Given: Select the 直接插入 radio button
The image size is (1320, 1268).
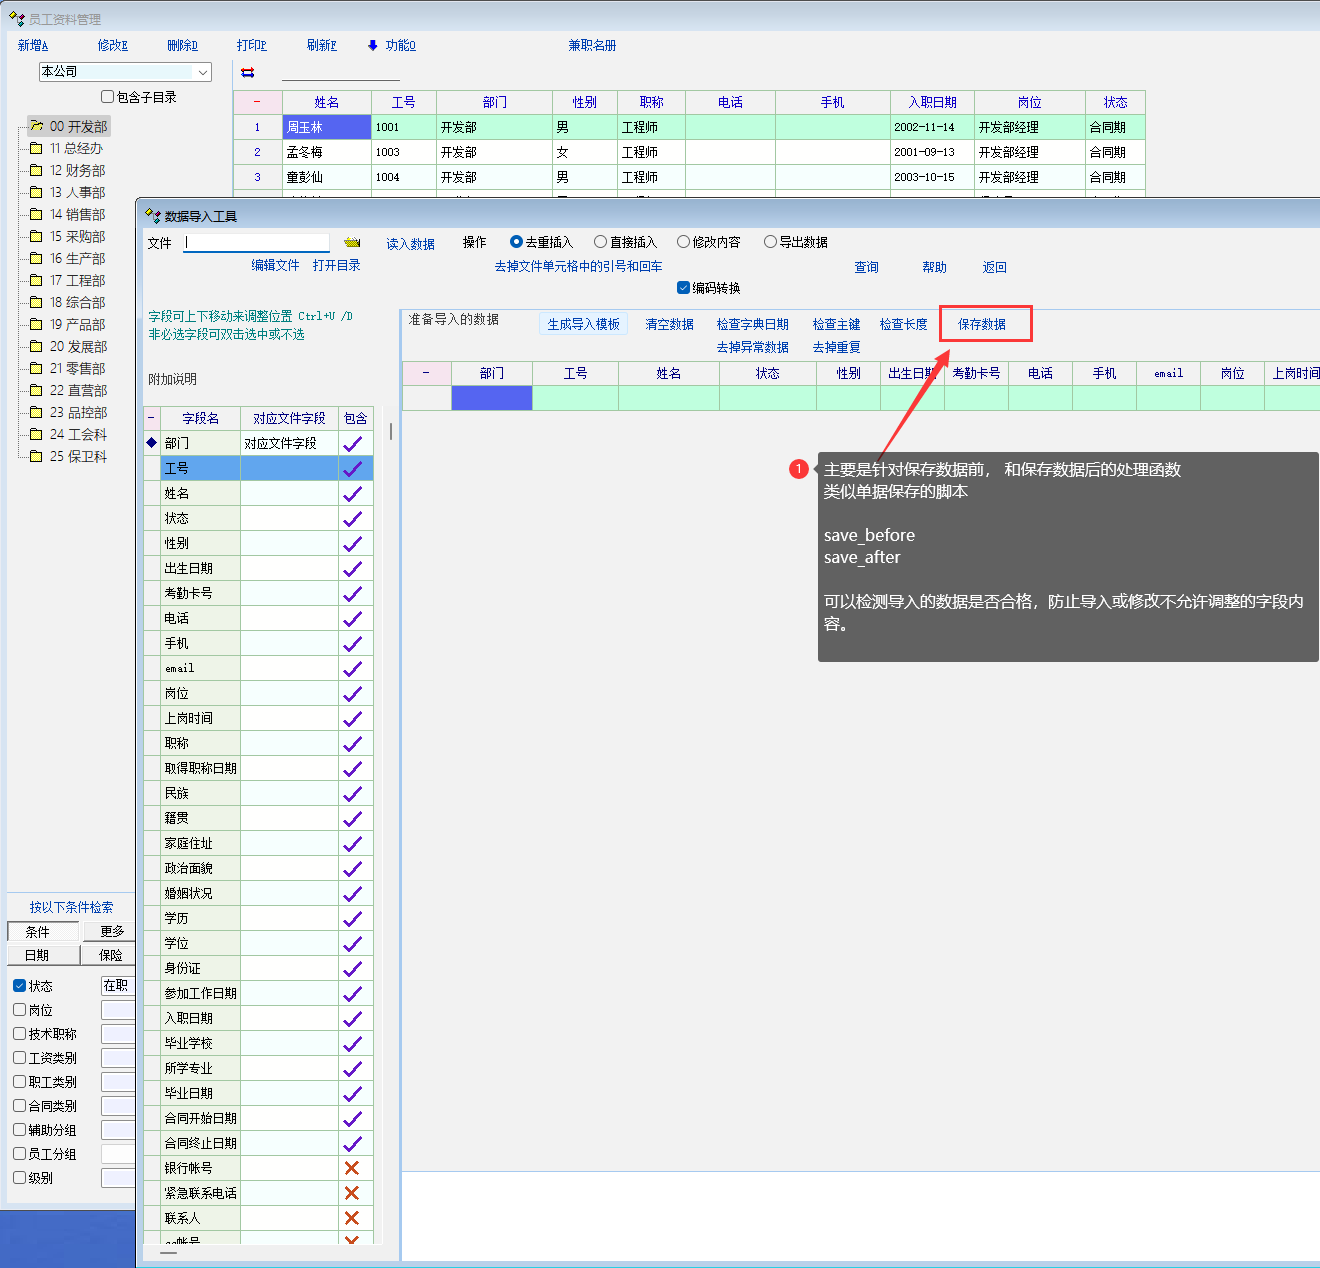Looking at the screenshot, I should pyautogui.click(x=600, y=242).
